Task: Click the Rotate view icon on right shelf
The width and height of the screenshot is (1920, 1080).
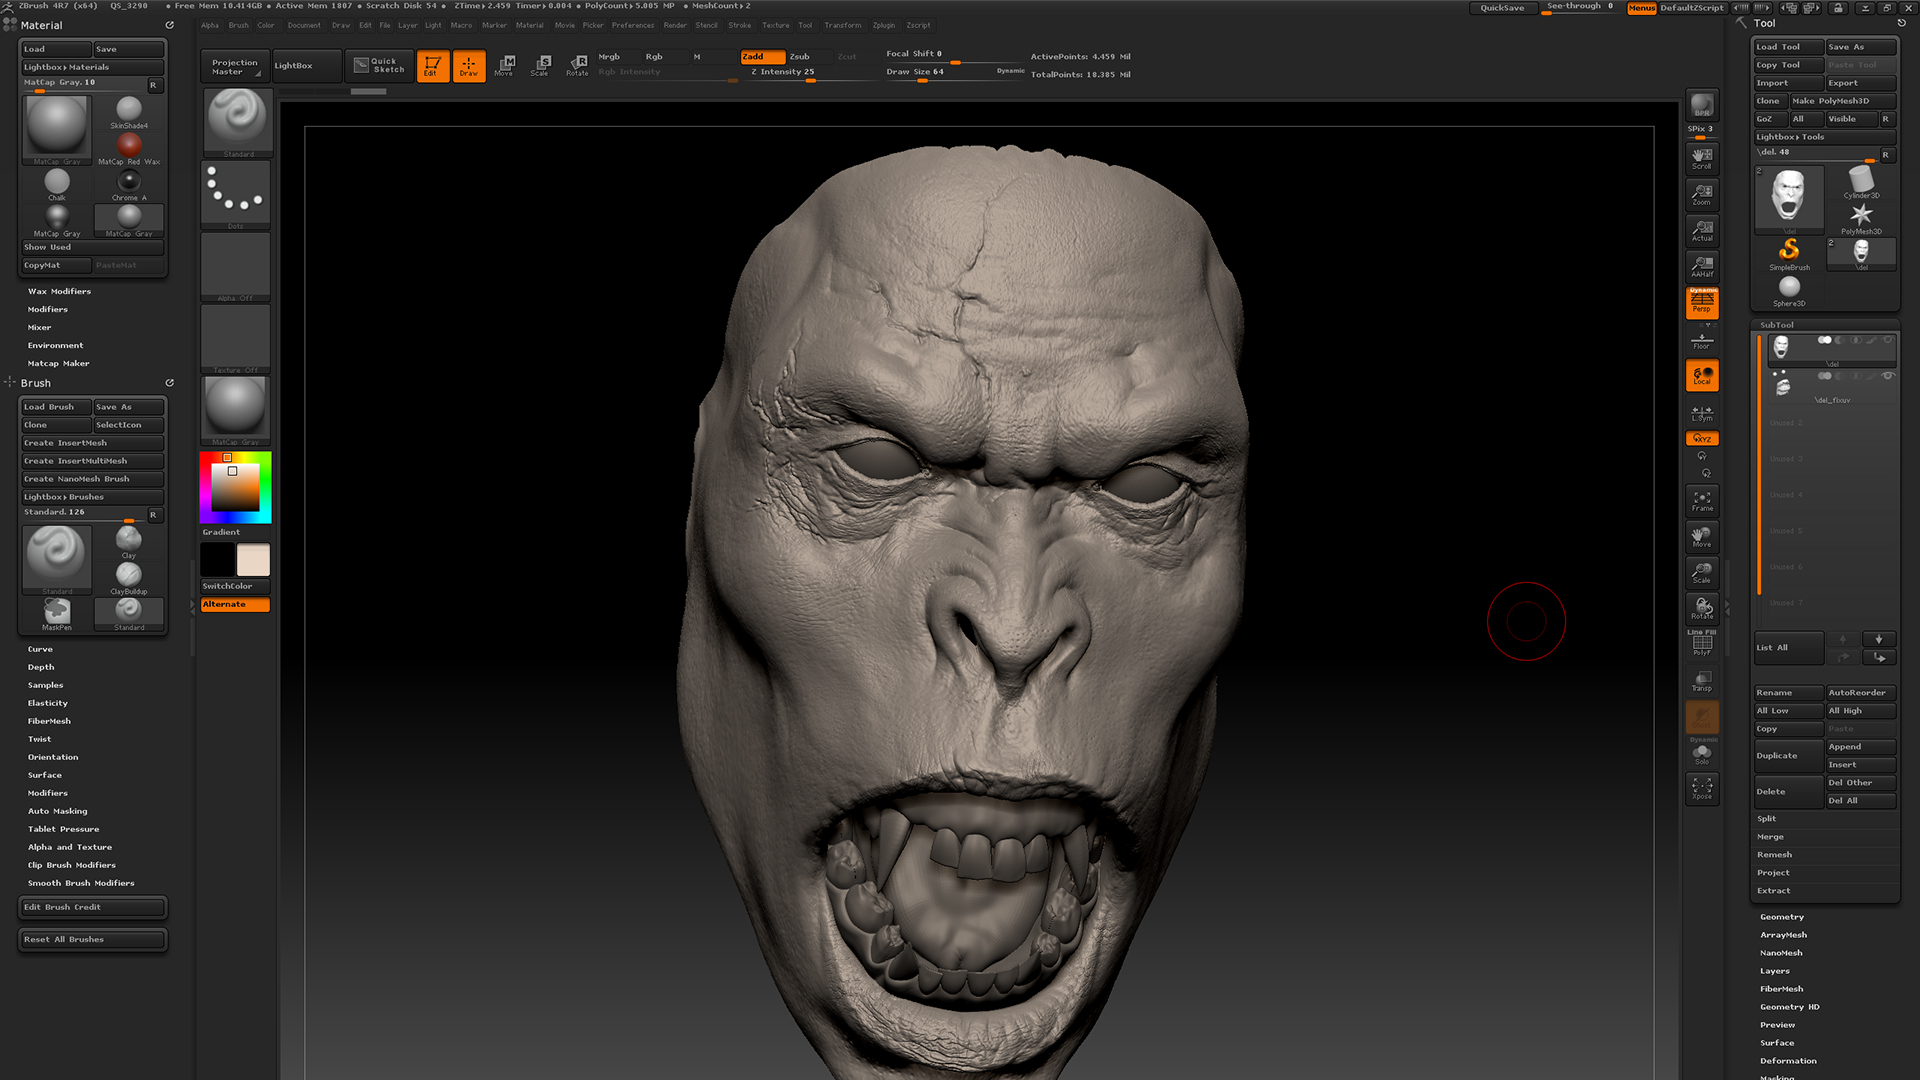Action: [x=1702, y=608]
